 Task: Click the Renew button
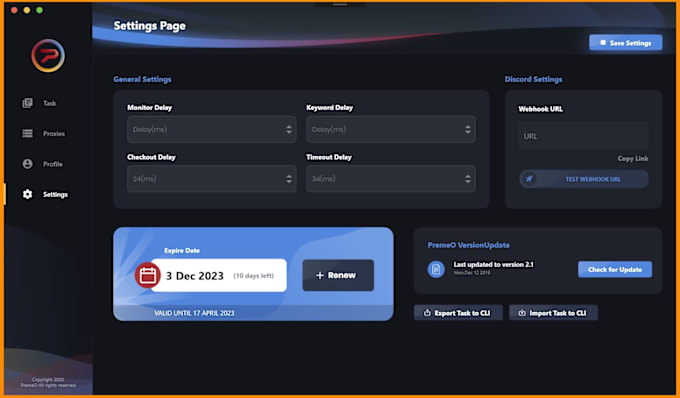338,275
